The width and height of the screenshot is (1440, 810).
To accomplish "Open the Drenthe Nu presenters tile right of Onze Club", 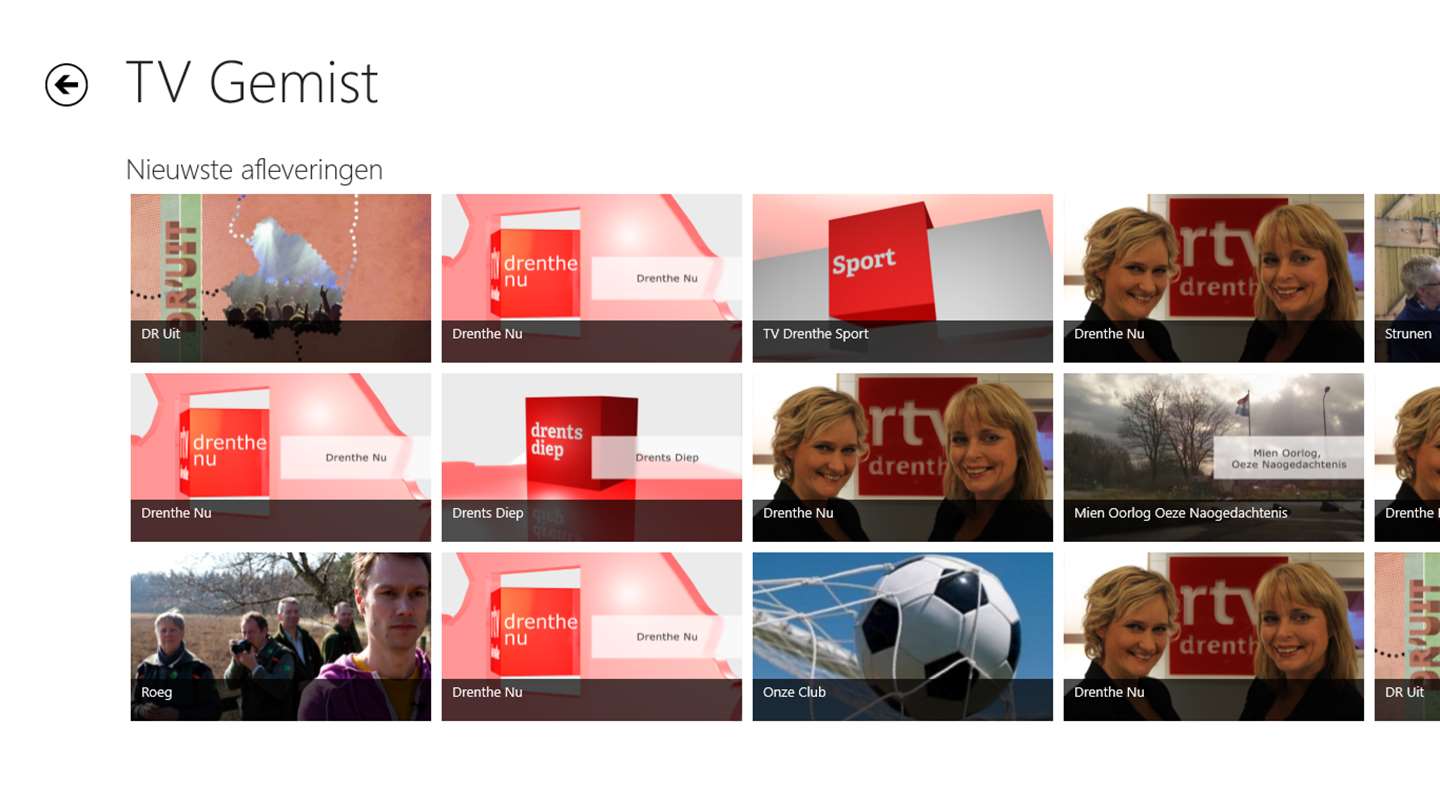I will point(1214,637).
